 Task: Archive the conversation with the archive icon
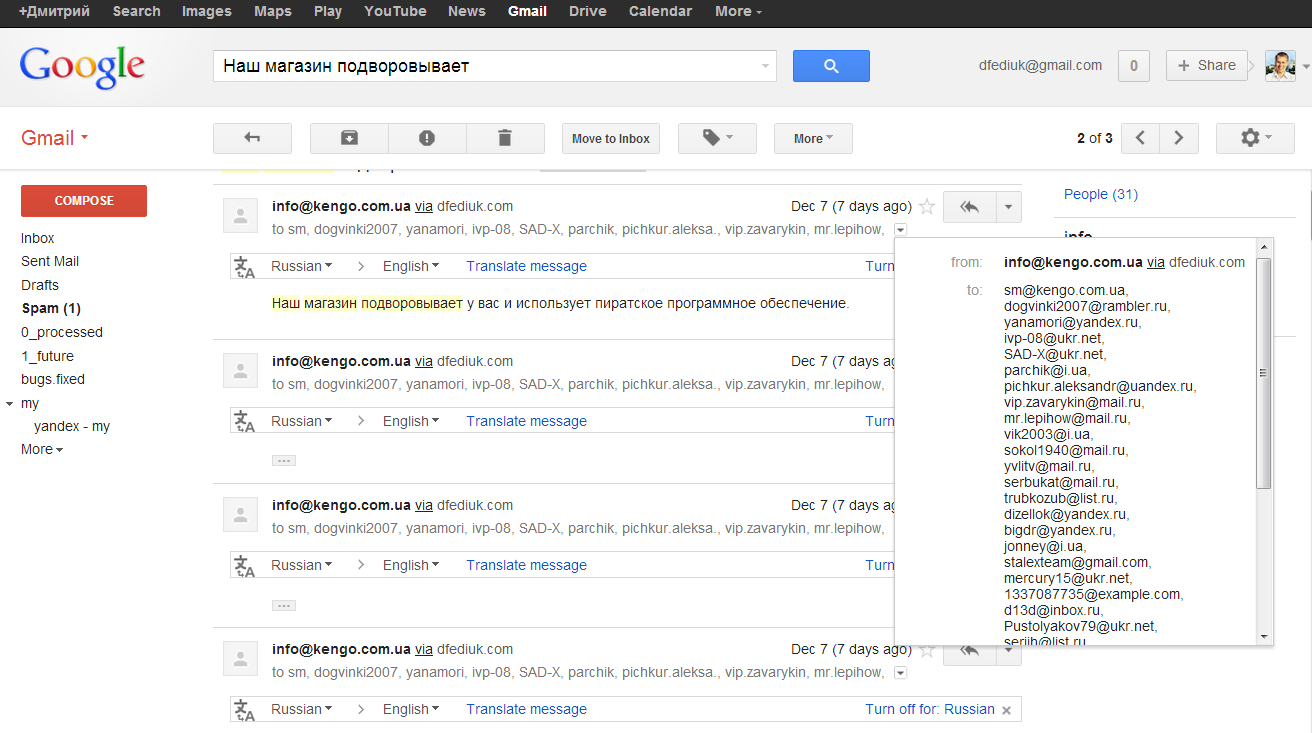[x=349, y=138]
